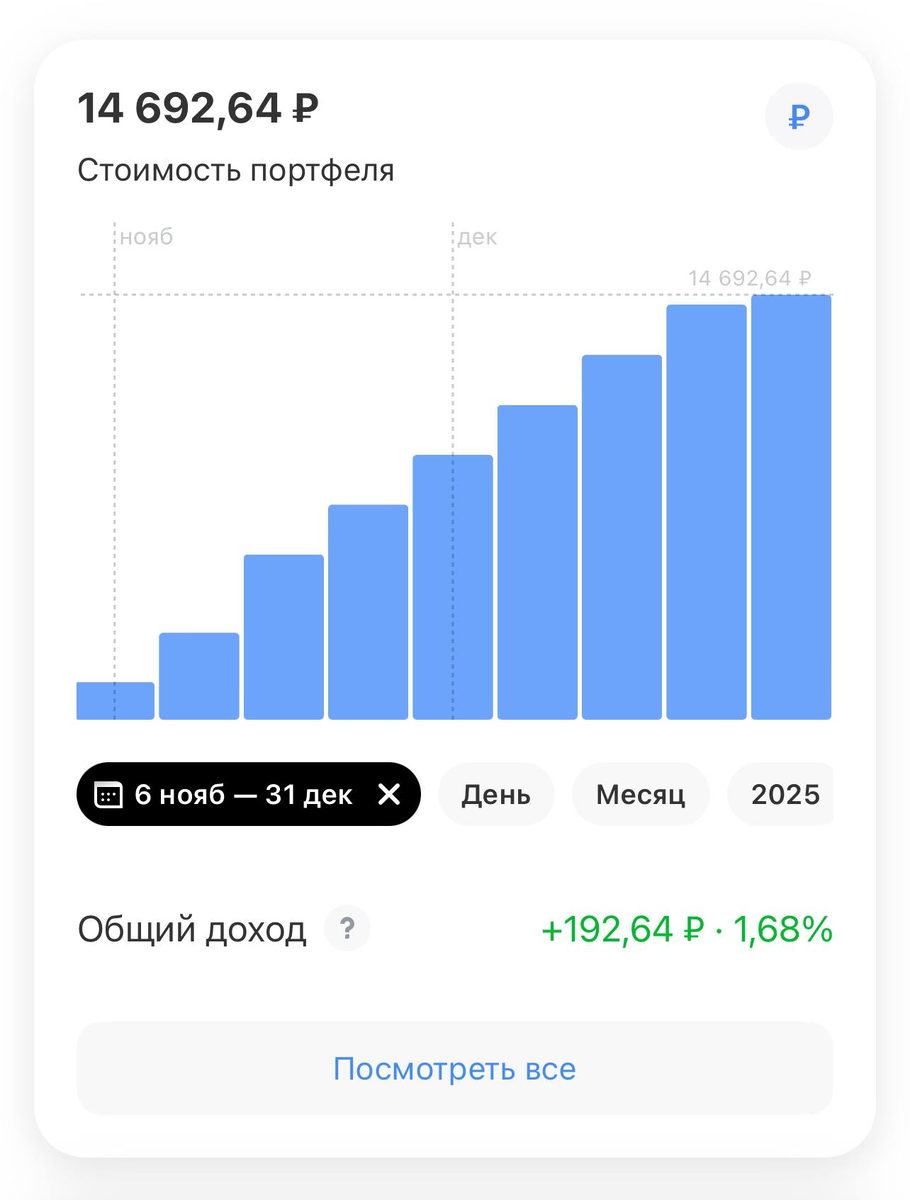Switch chart view to Месяц

(641, 794)
